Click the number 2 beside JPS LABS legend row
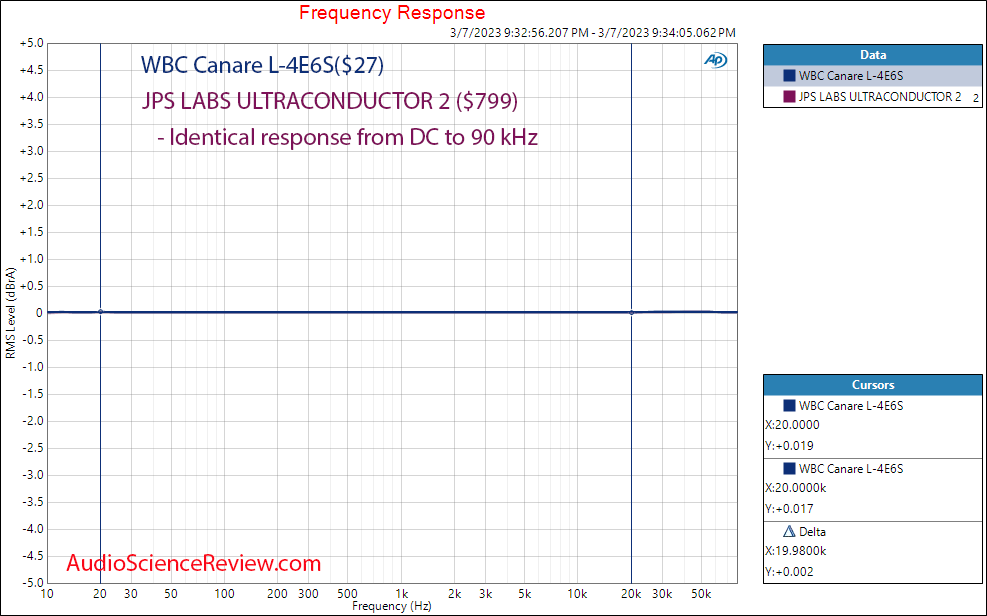The image size is (987, 616). 976,98
